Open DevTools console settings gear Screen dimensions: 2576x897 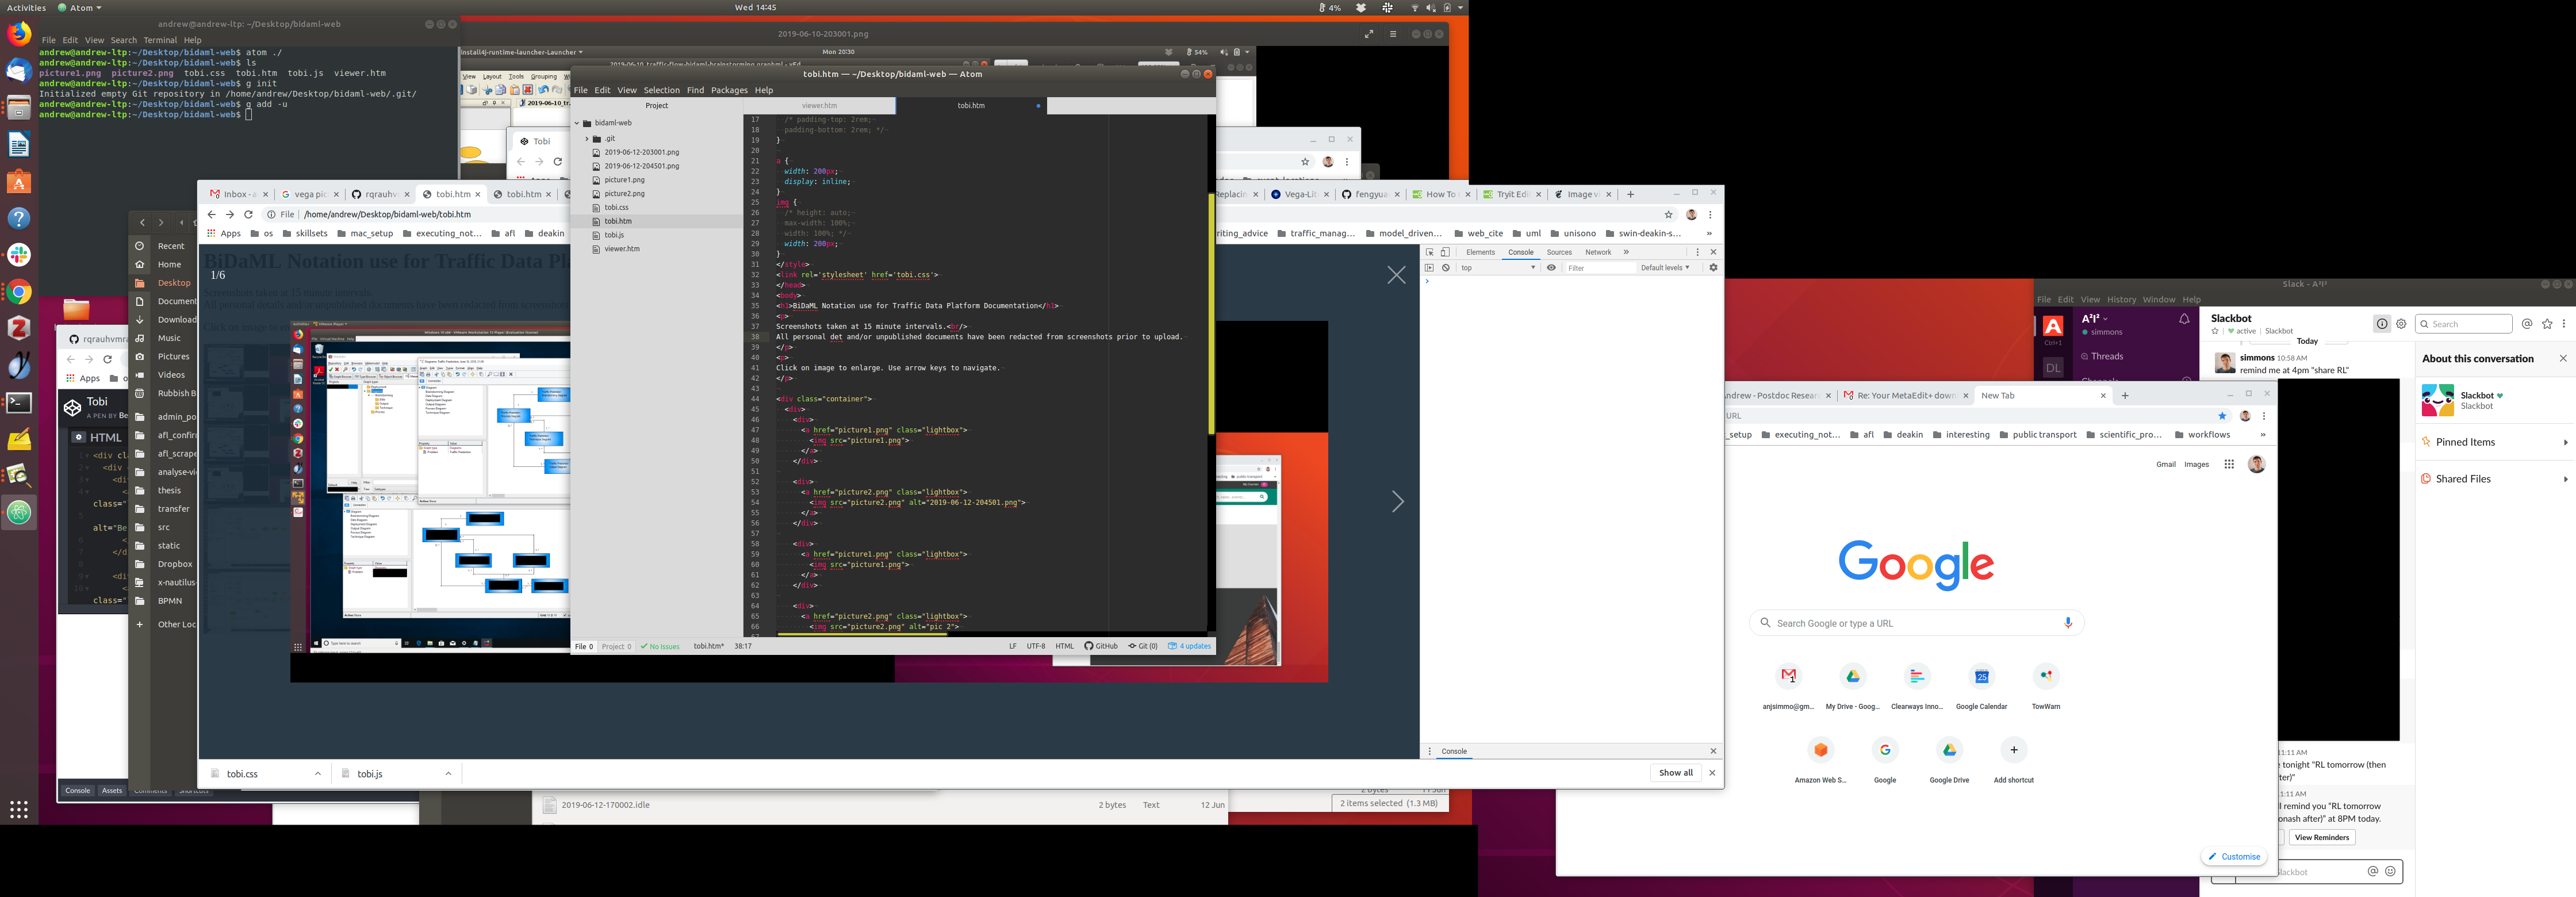click(x=1713, y=268)
